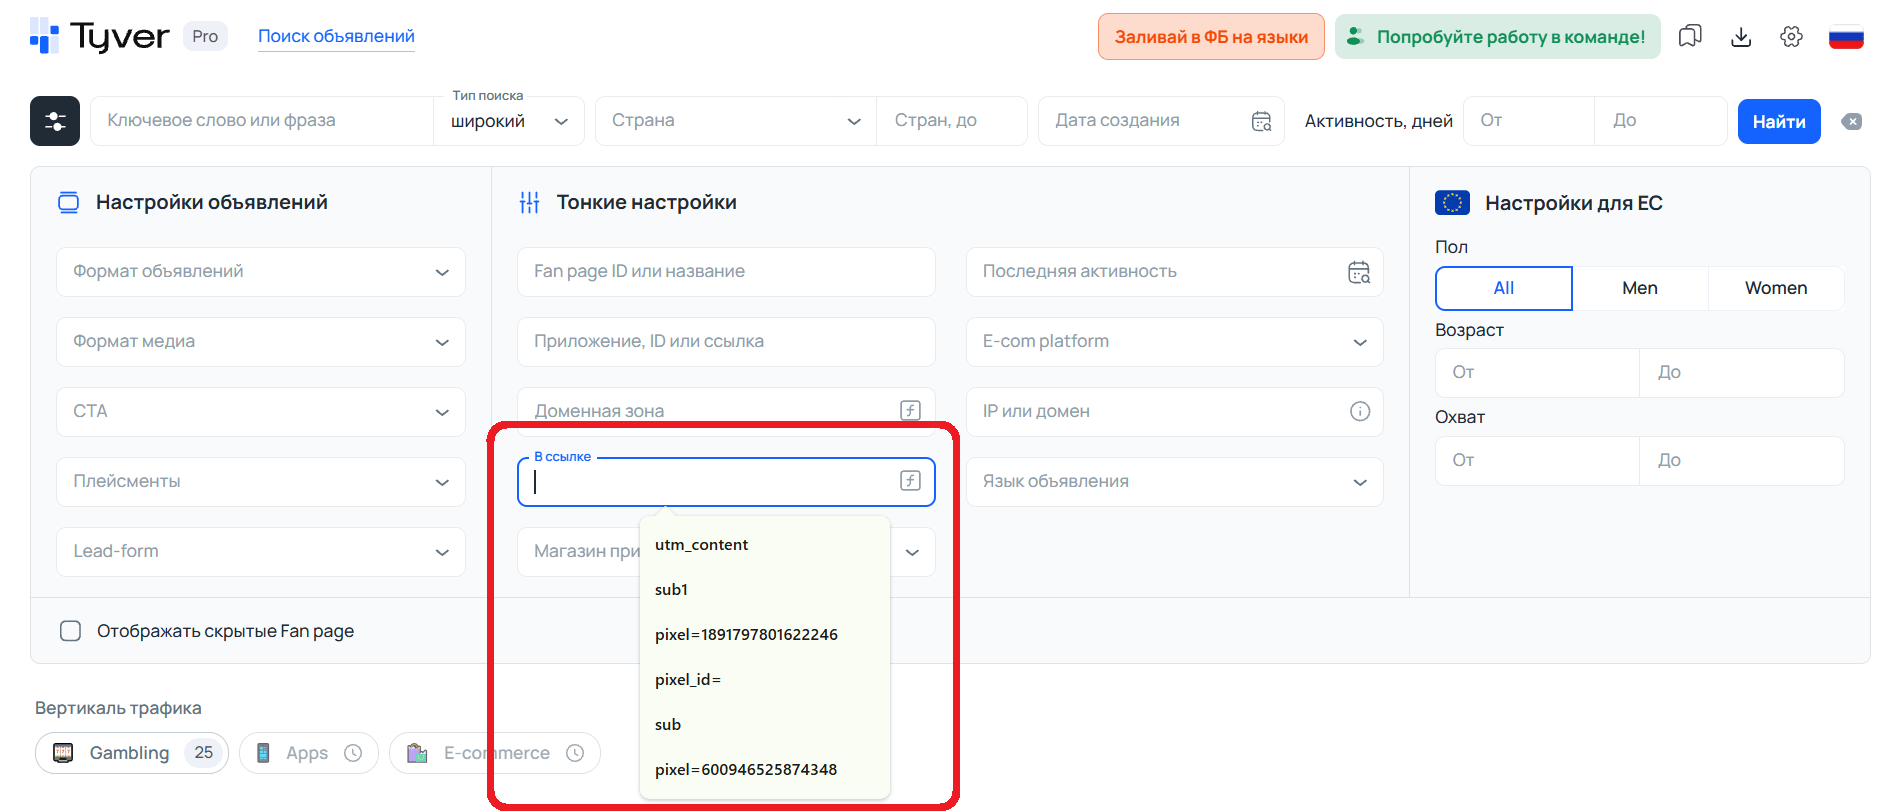
Task: Open calendar in Дата создания field
Action: pos(1262,121)
